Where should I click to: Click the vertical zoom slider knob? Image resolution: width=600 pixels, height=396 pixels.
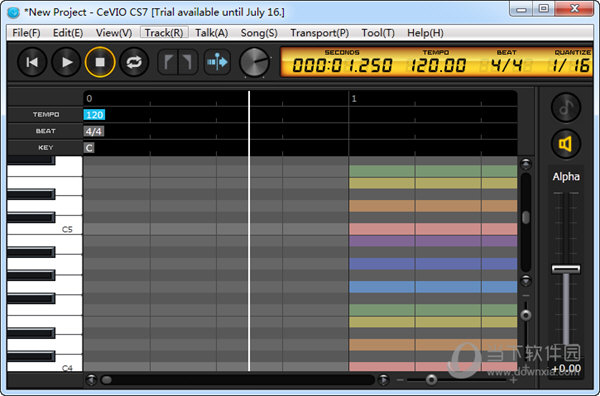[526, 315]
